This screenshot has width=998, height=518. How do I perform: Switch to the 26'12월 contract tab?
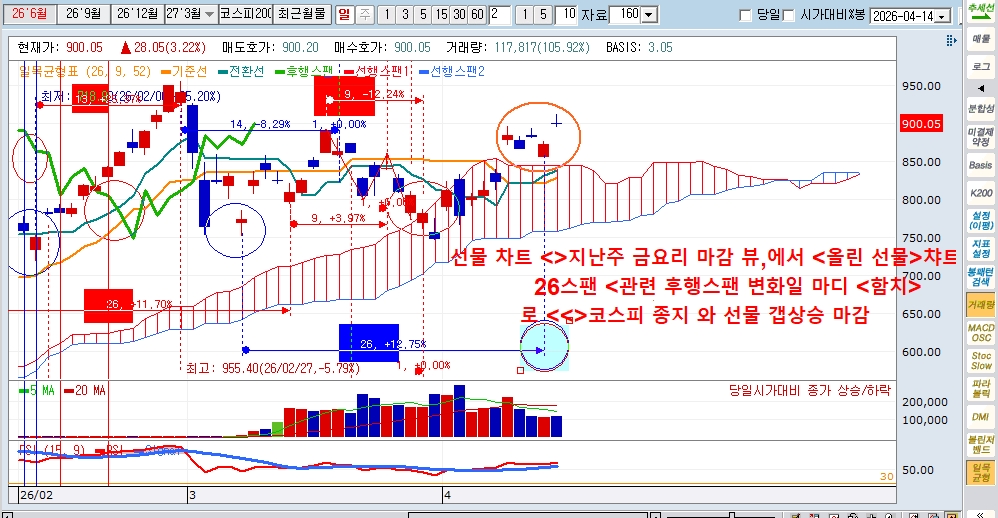tap(136, 15)
